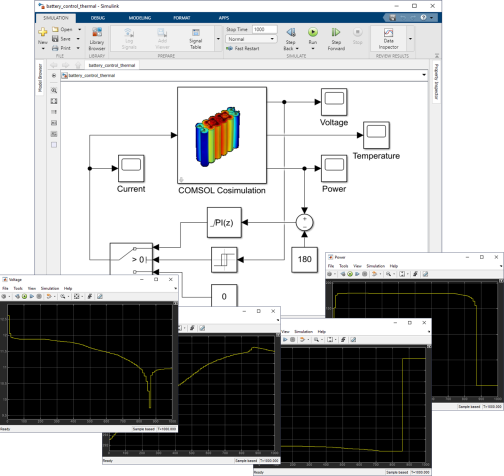Open the MODELING ribbon tab
Image resolution: width=504 pixels, height=476 pixels.
(140, 18)
